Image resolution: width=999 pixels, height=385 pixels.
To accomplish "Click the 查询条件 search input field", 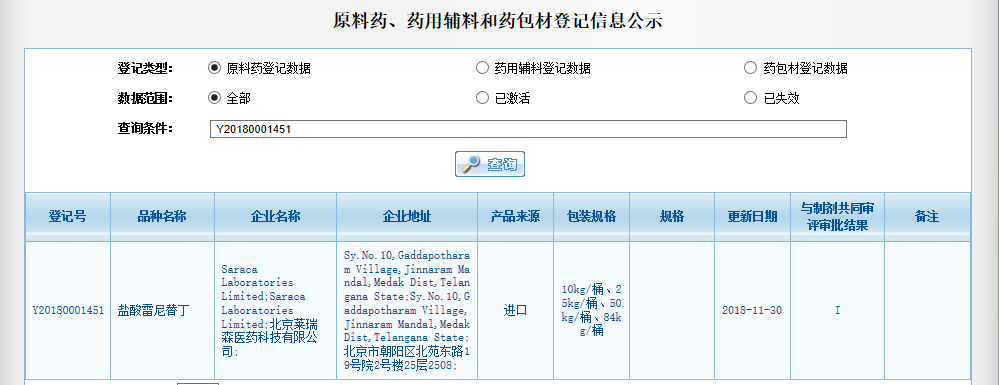I will pyautogui.click(x=528, y=129).
